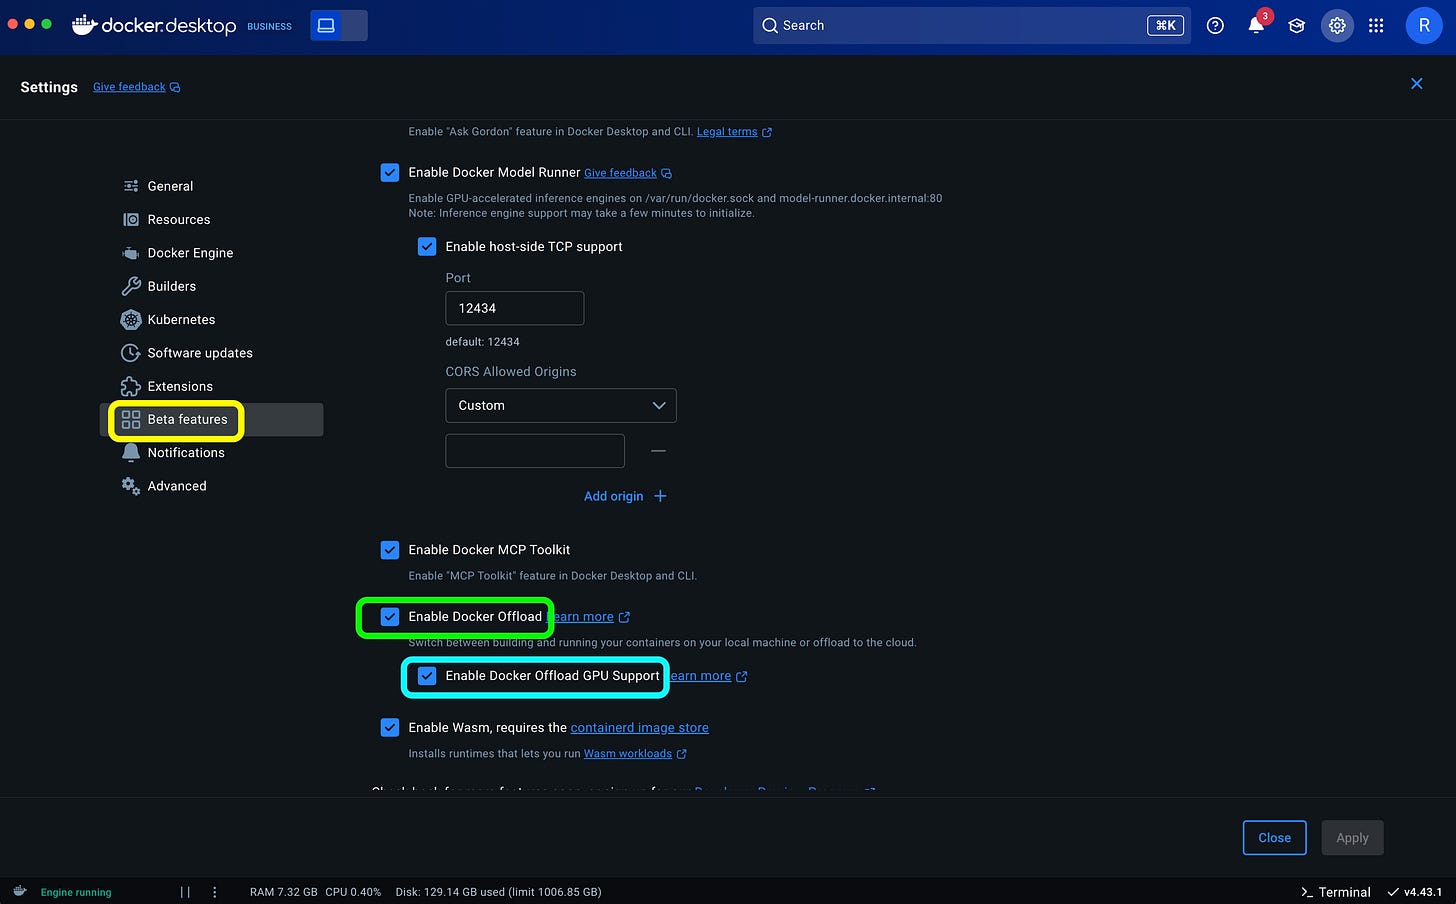Image resolution: width=1456 pixels, height=904 pixels.
Task: Click the help question mark icon
Action: tap(1215, 26)
